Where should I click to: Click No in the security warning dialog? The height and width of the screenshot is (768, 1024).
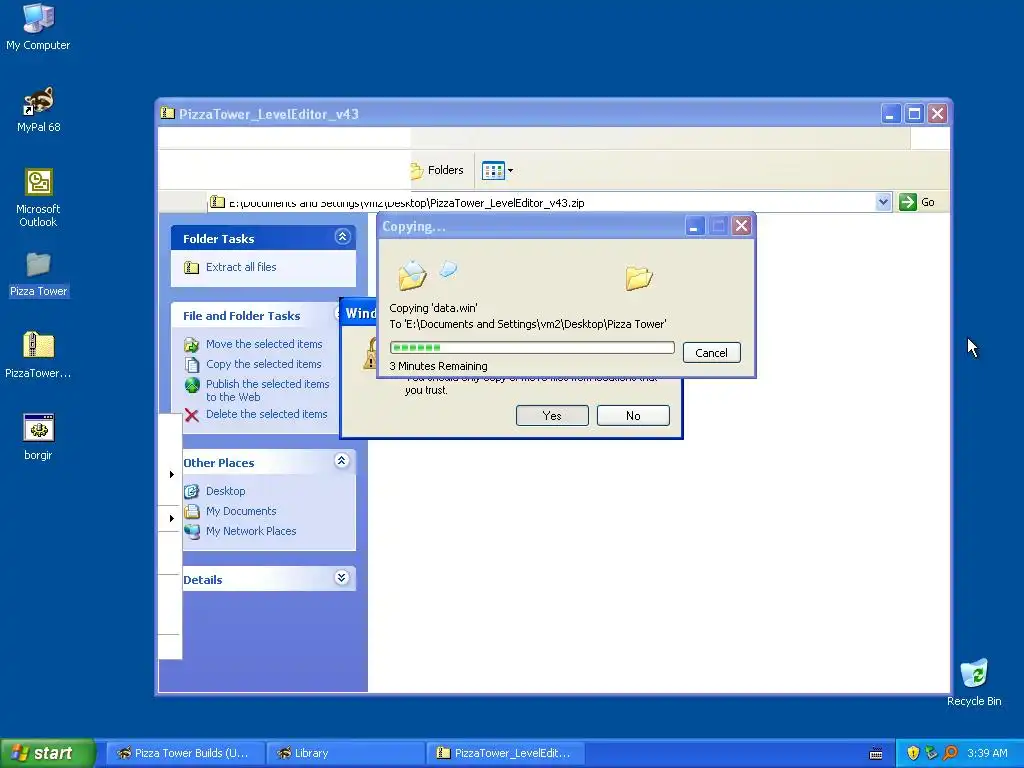[x=633, y=416]
